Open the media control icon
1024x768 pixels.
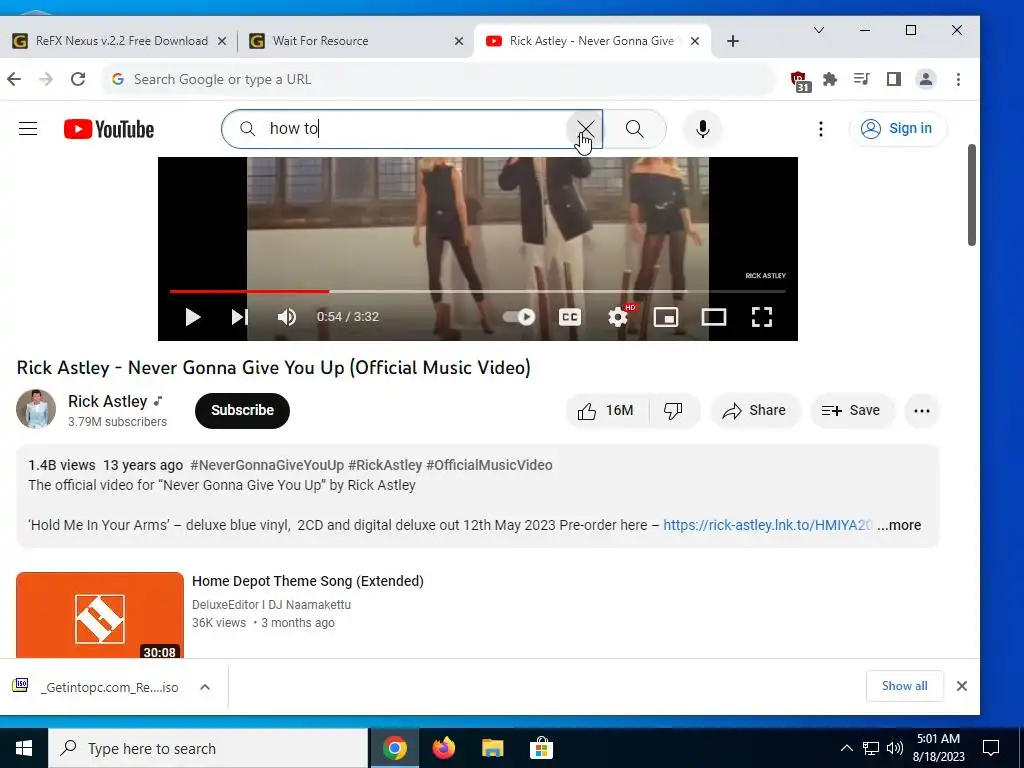coord(861,79)
